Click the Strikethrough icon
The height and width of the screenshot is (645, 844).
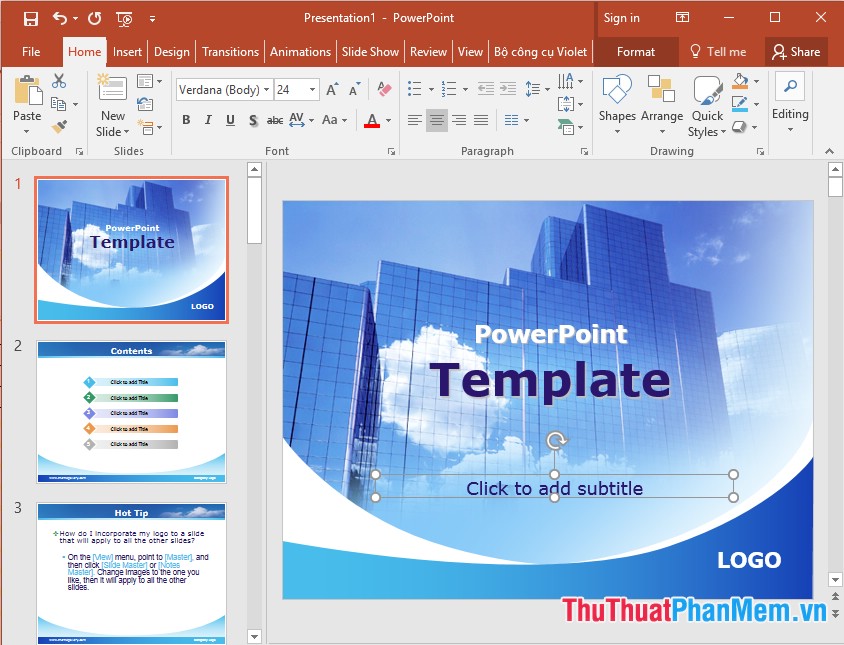point(275,119)
